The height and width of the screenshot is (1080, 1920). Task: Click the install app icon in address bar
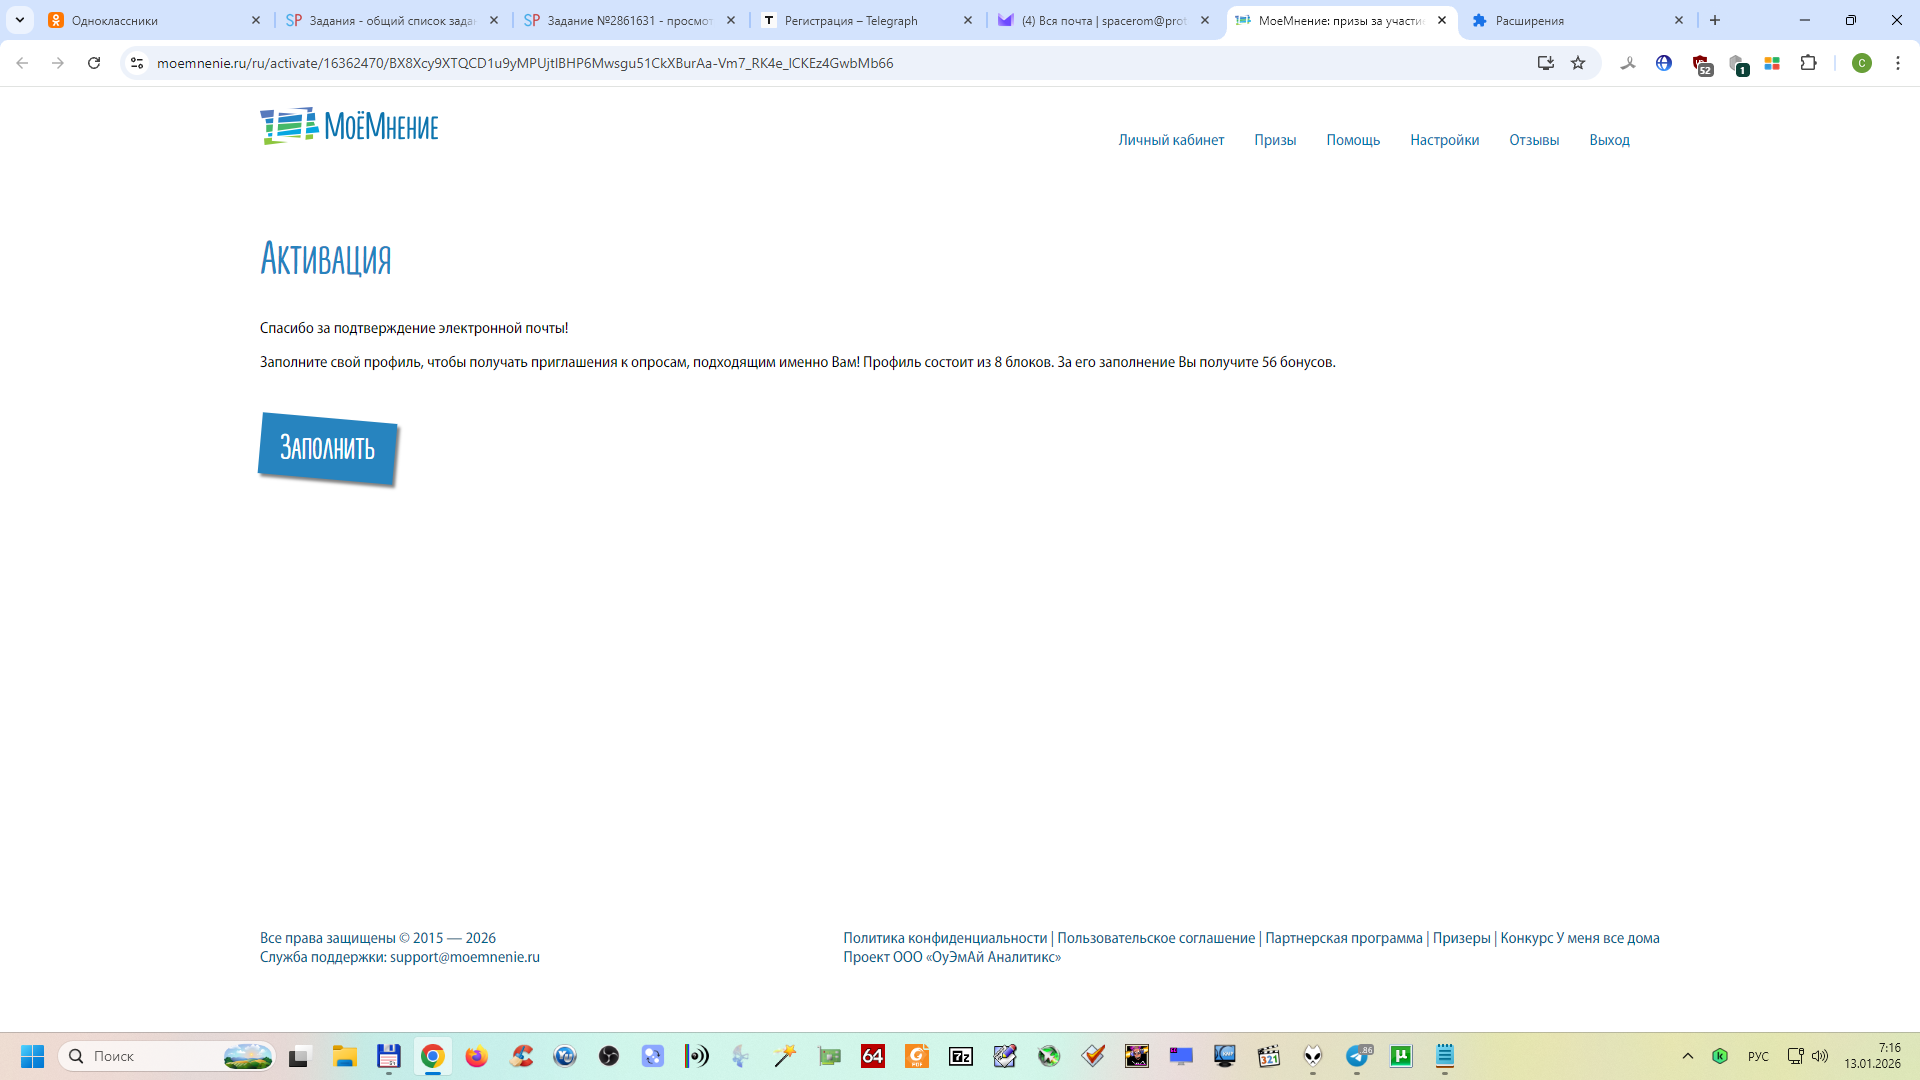1545,63
